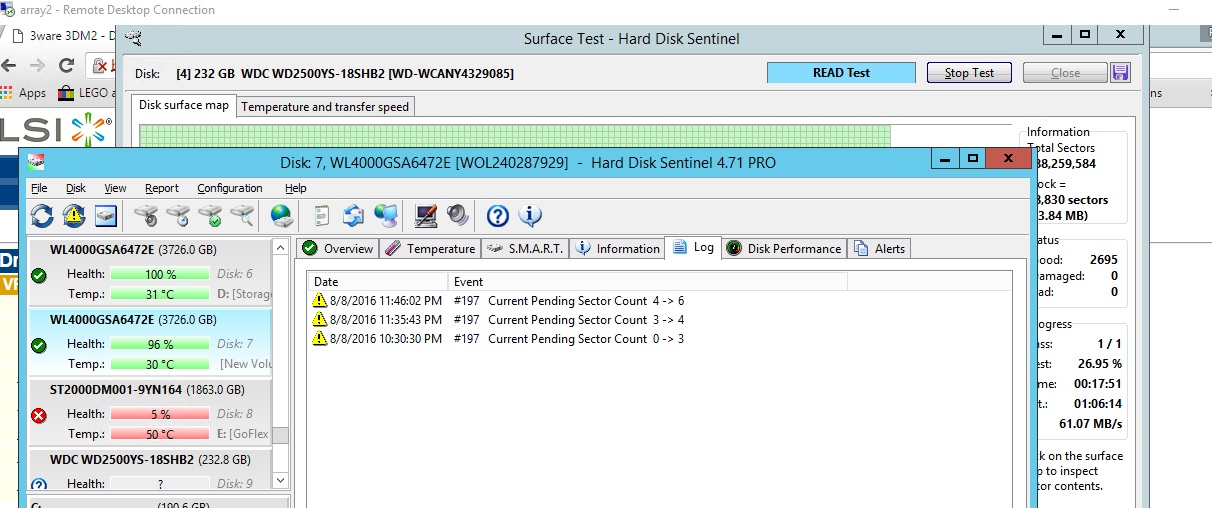
Task: Open the blue question mark help icon
Action: 497,215
